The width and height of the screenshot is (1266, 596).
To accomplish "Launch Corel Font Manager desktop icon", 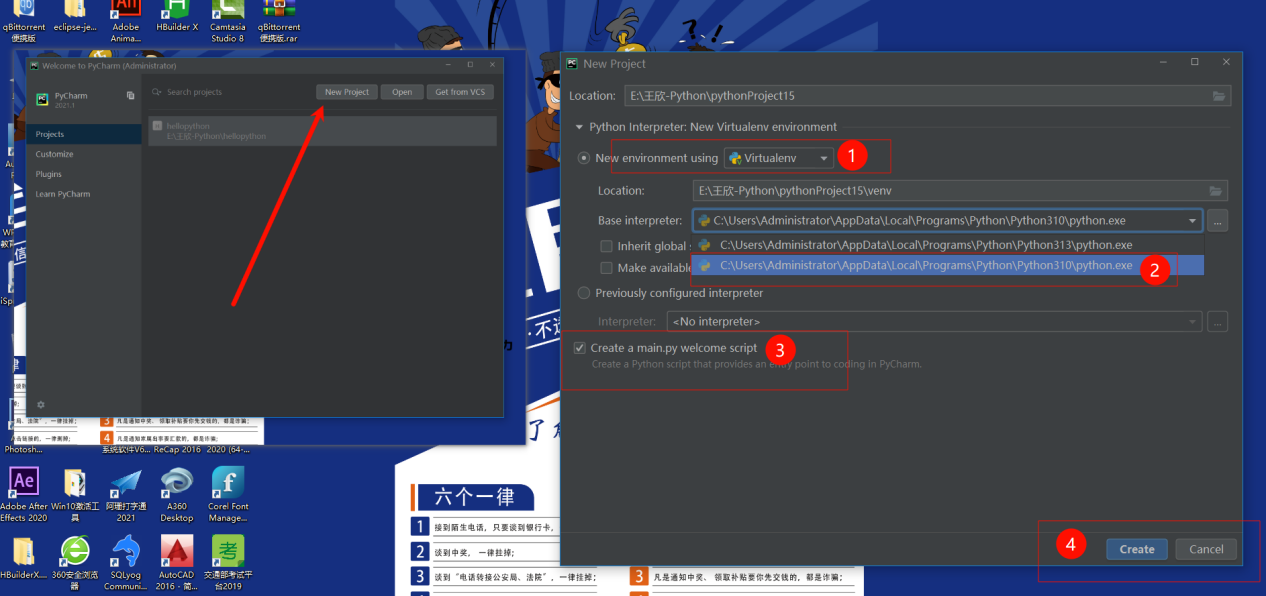I will tap(228, 493).
